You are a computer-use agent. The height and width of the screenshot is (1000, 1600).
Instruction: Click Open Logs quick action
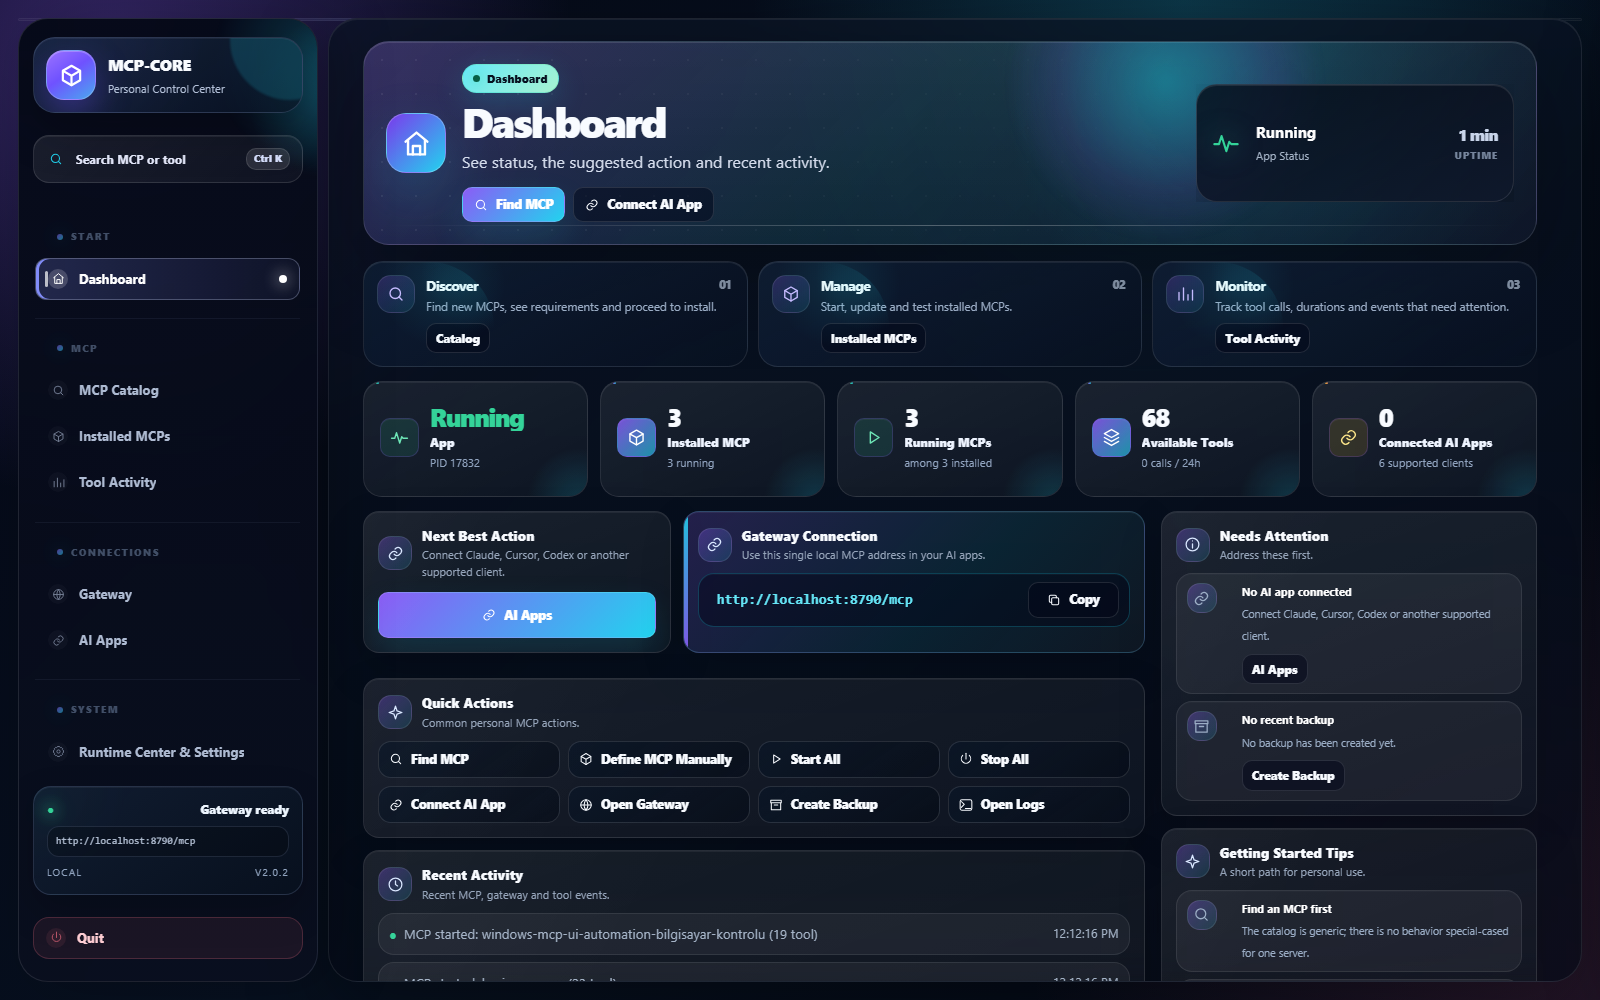pos(1038,804)
